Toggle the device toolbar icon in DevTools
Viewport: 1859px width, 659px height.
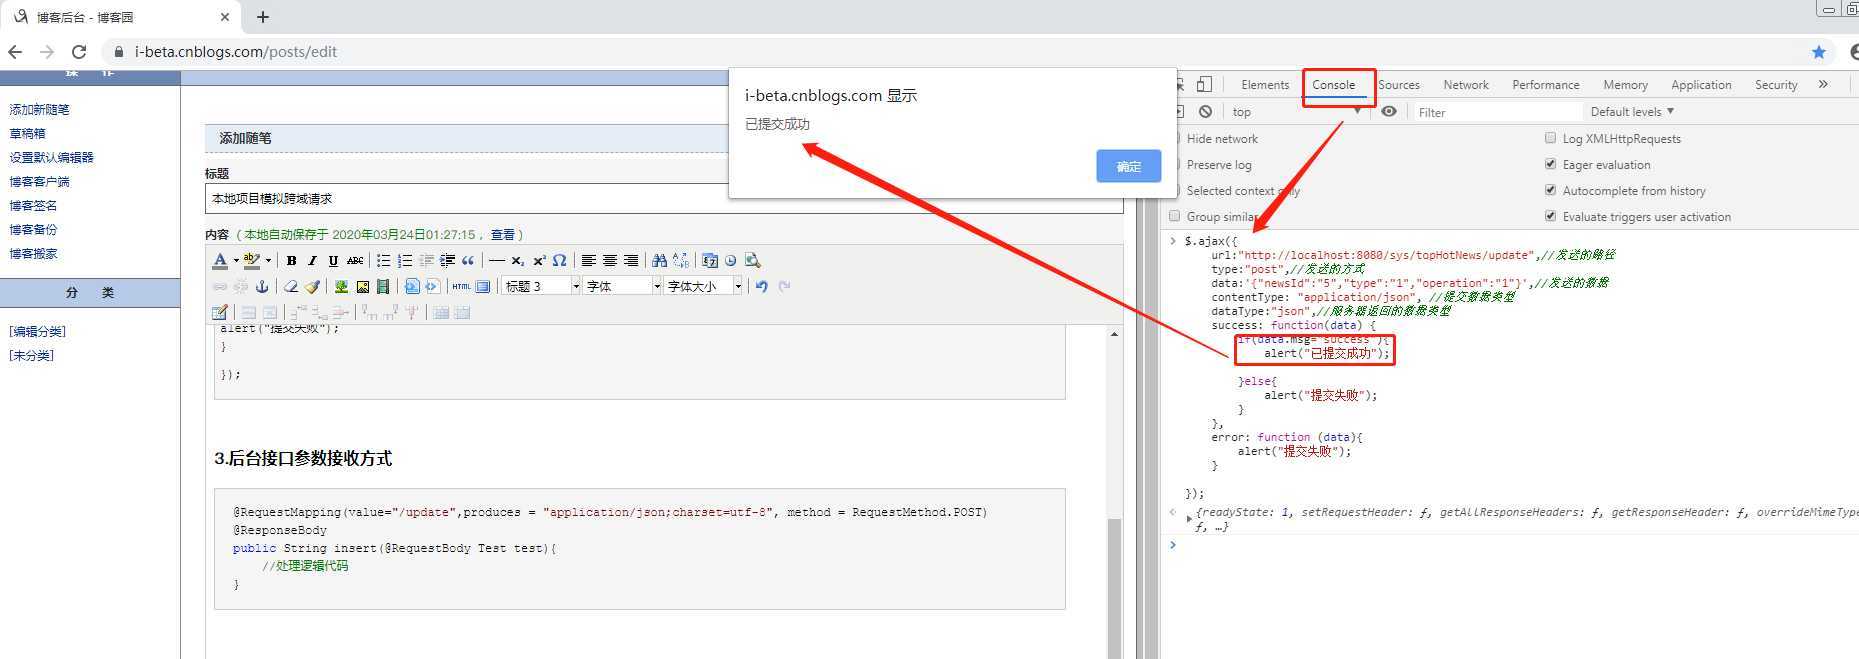pyautogui.click(x=1204, y=85)
